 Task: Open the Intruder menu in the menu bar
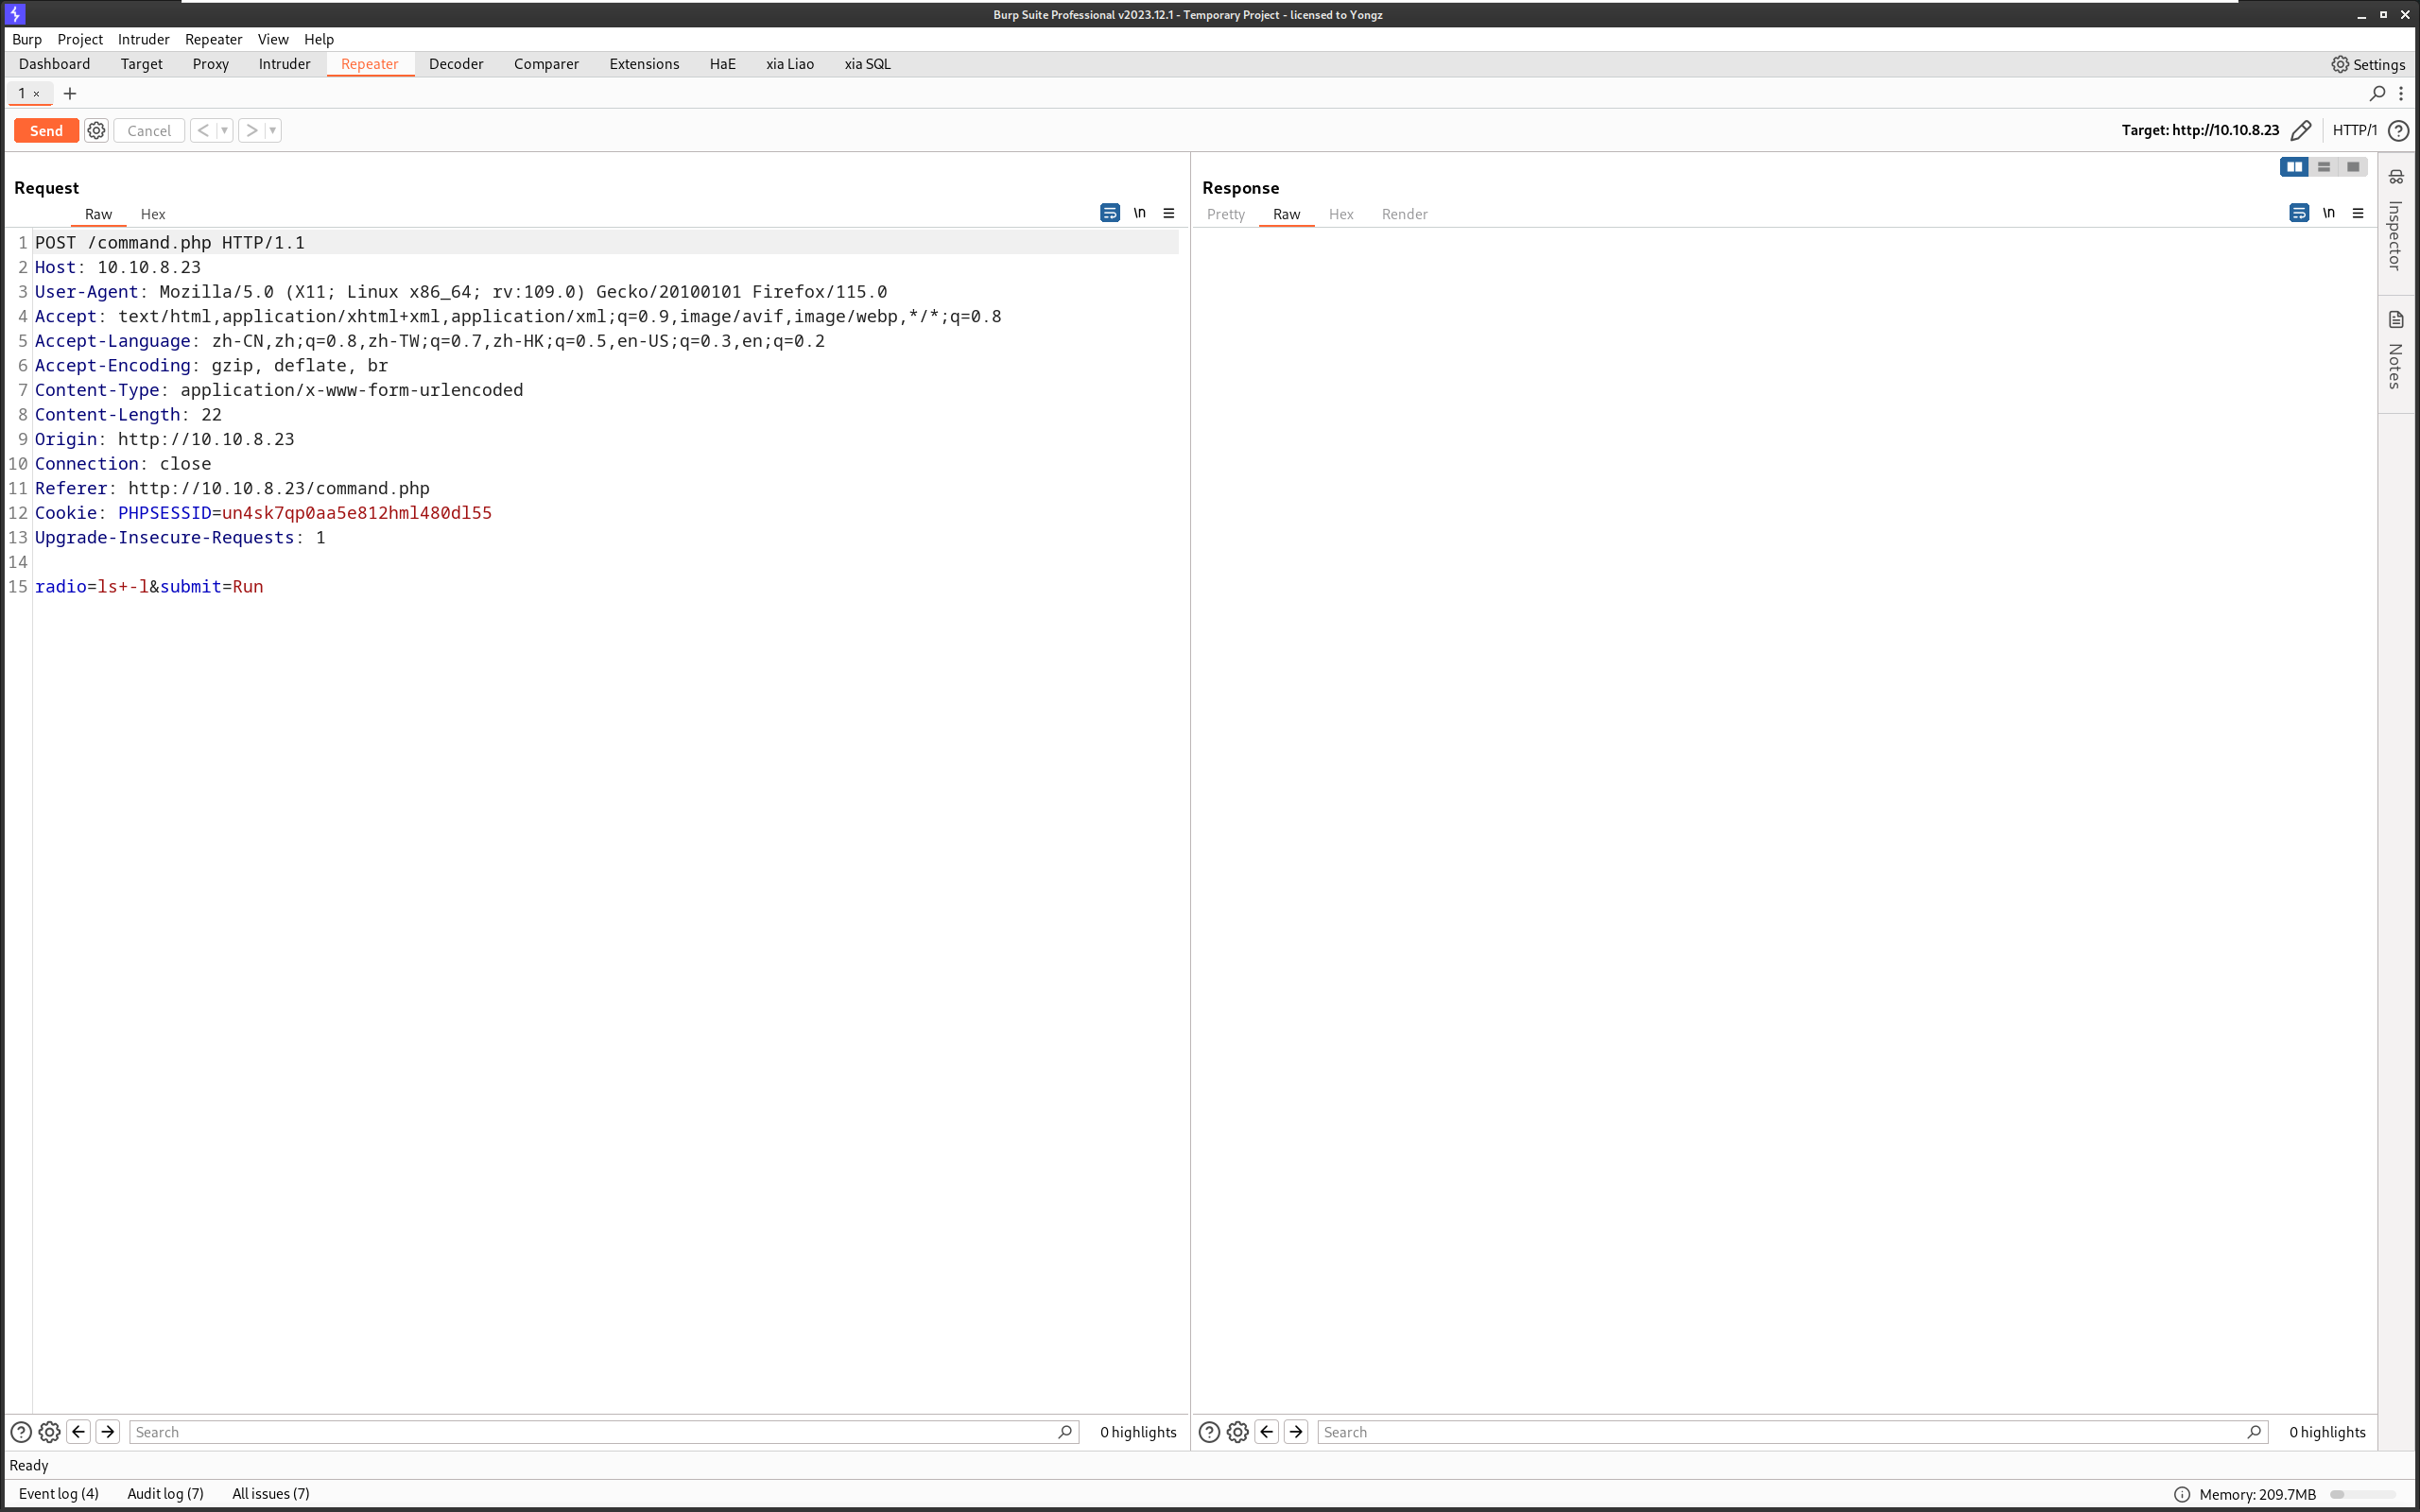(x=144, y=39)
